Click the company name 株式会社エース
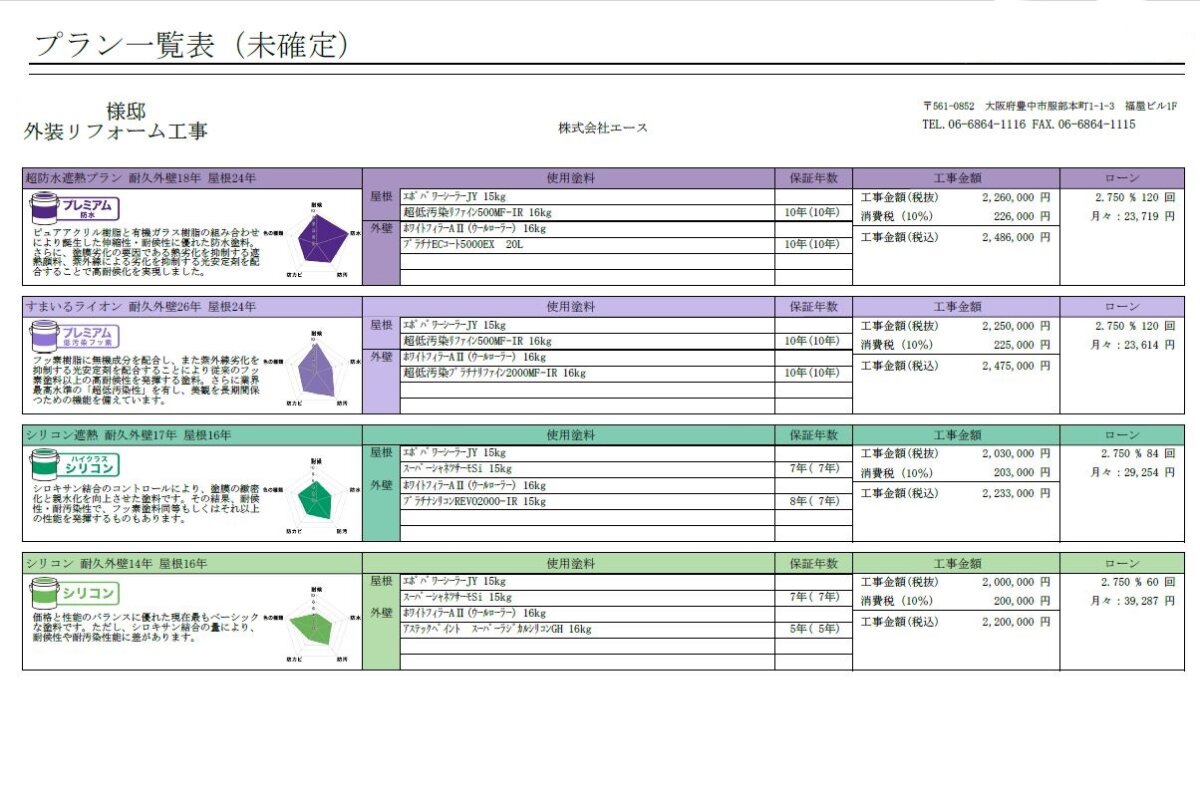The image size is (1200, 809). (603, 128)
